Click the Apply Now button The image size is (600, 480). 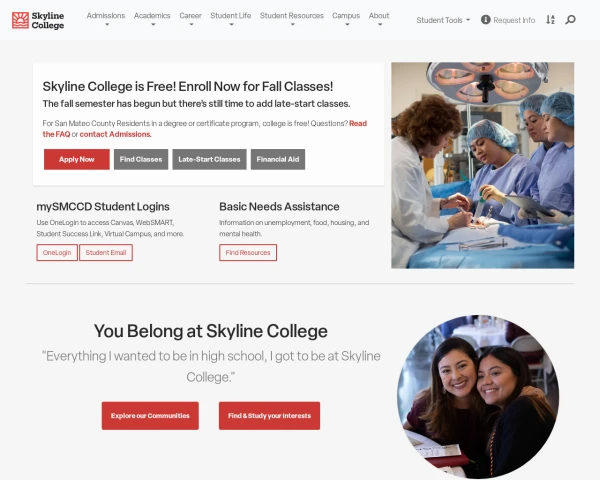click(77, 159)
